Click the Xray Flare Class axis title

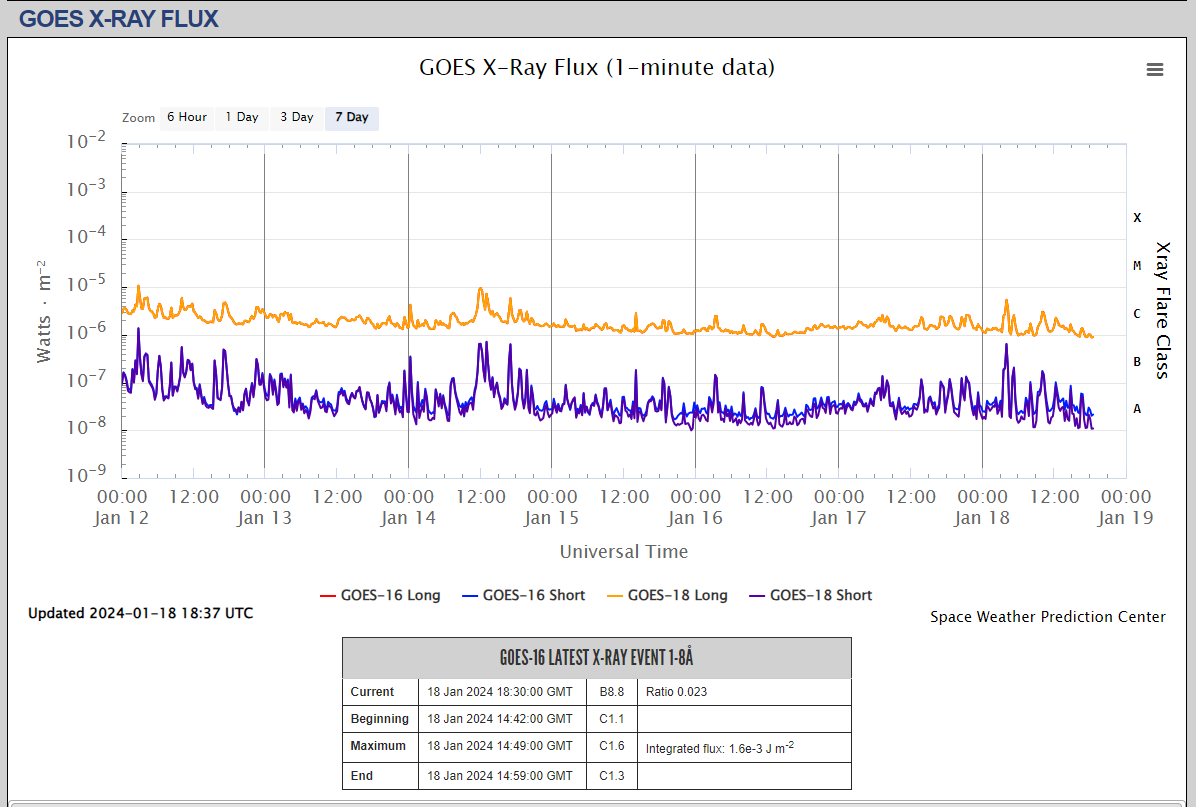tap(1162, 310)
